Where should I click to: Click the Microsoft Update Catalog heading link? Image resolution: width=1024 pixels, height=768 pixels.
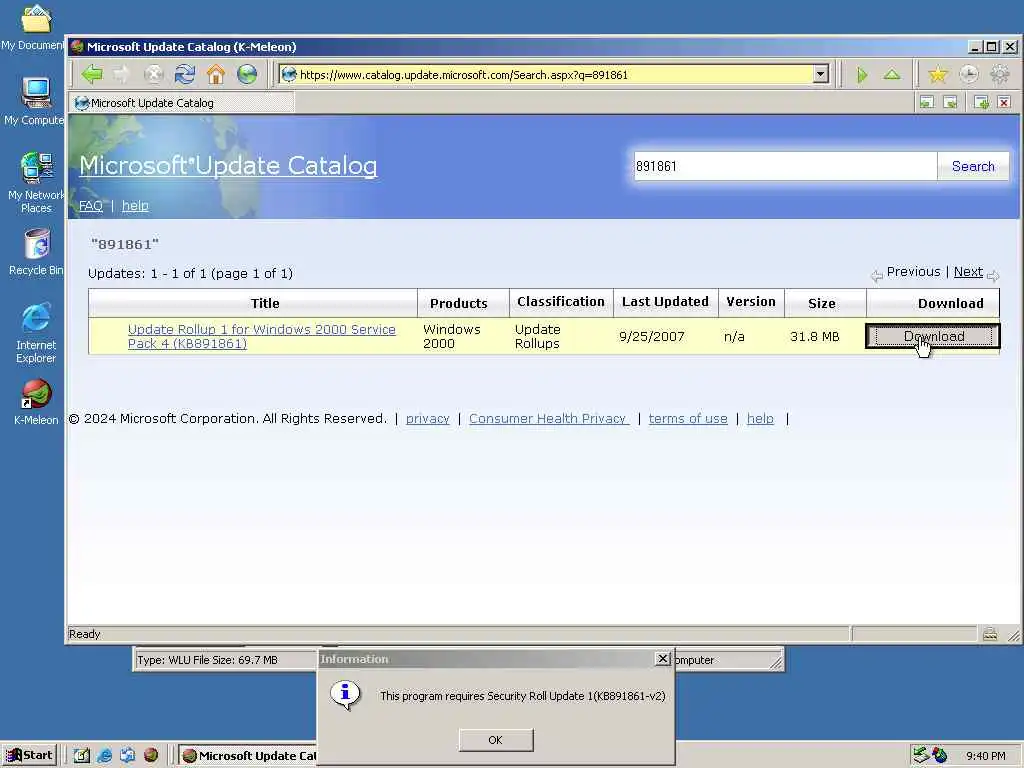pyautogui.click(x=228, y=165)
